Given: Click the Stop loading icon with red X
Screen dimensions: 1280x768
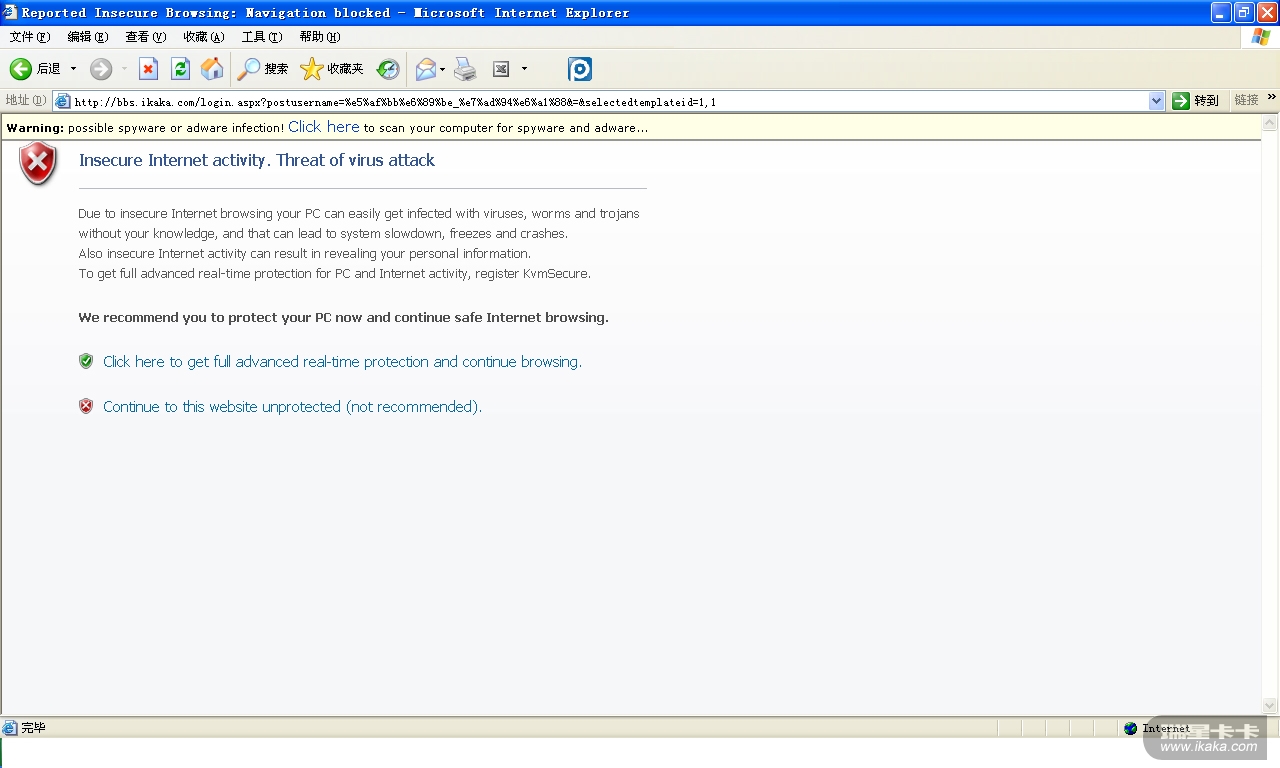Looking at the screenshot, I should (148, 69).
